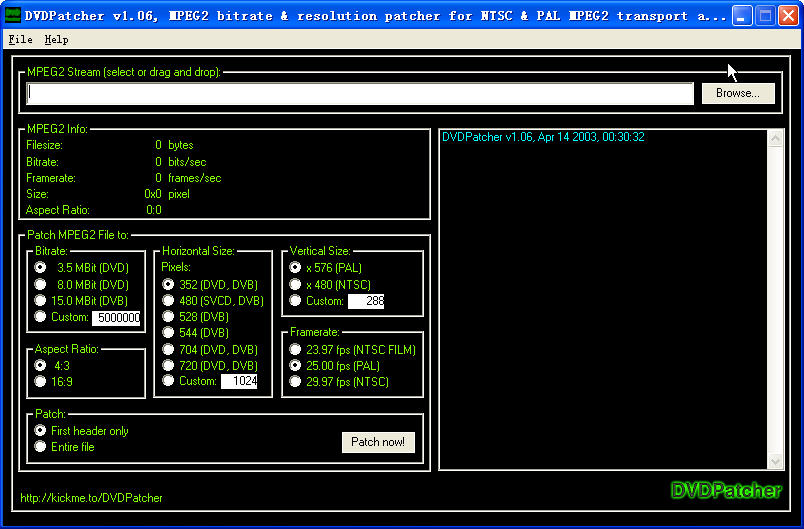Select Custom horizontal size radio button
The height and width of the screenshot is (529, 804).
168,380
